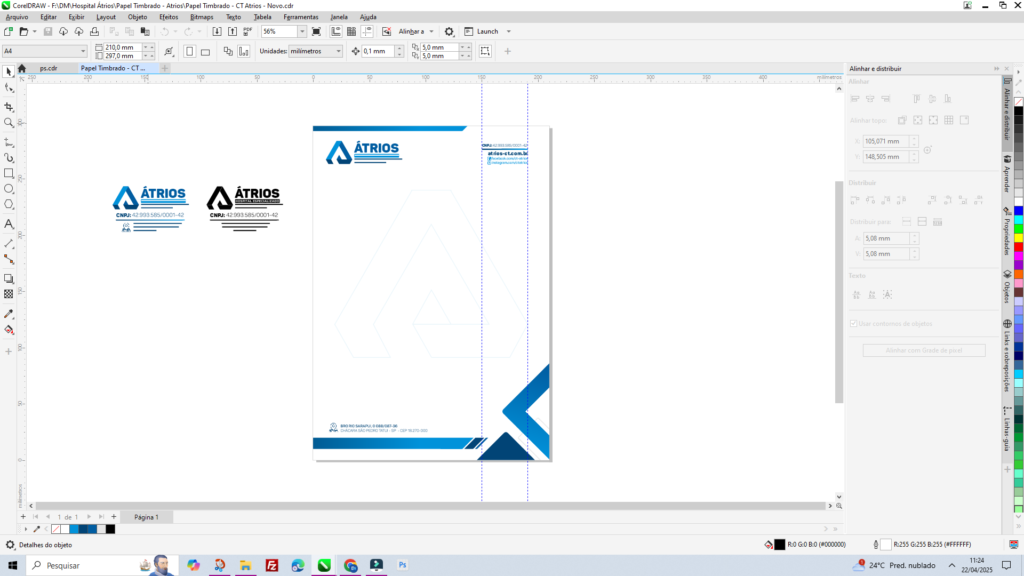
Task: Publish to PDF icon
Action: coord(248,31)
